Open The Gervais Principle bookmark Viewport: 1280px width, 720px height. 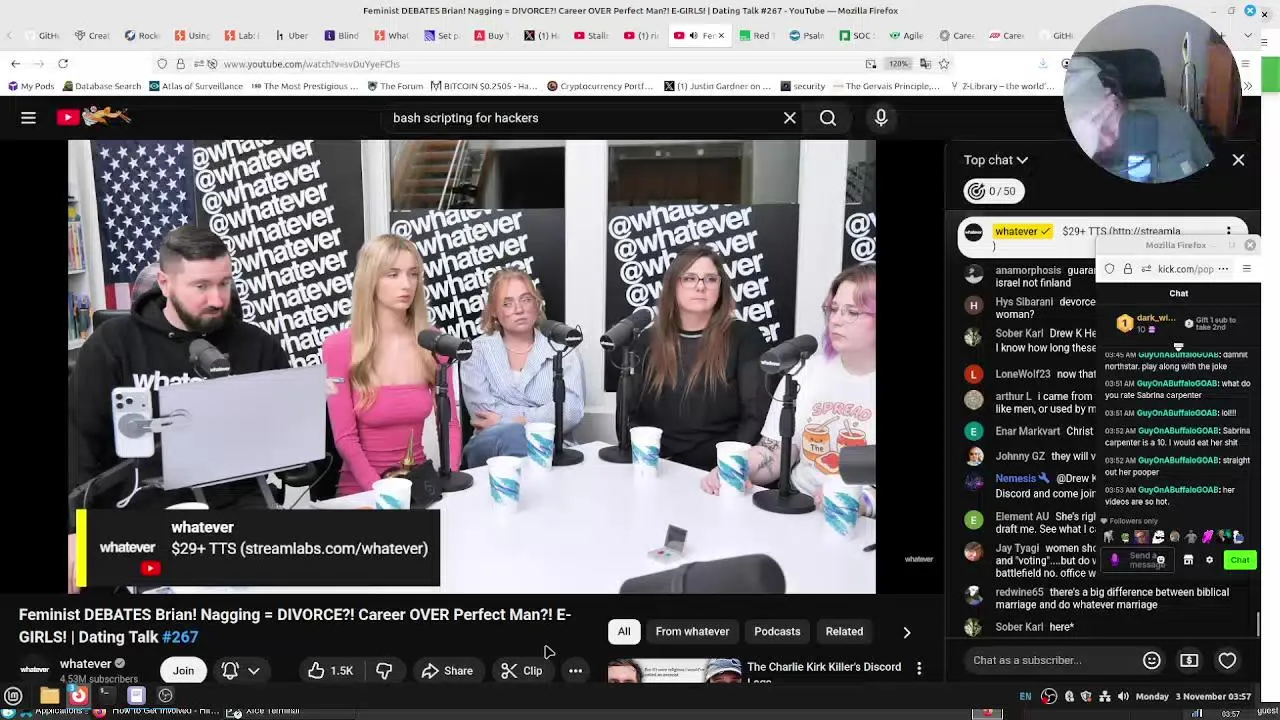[x=886, y=86]
